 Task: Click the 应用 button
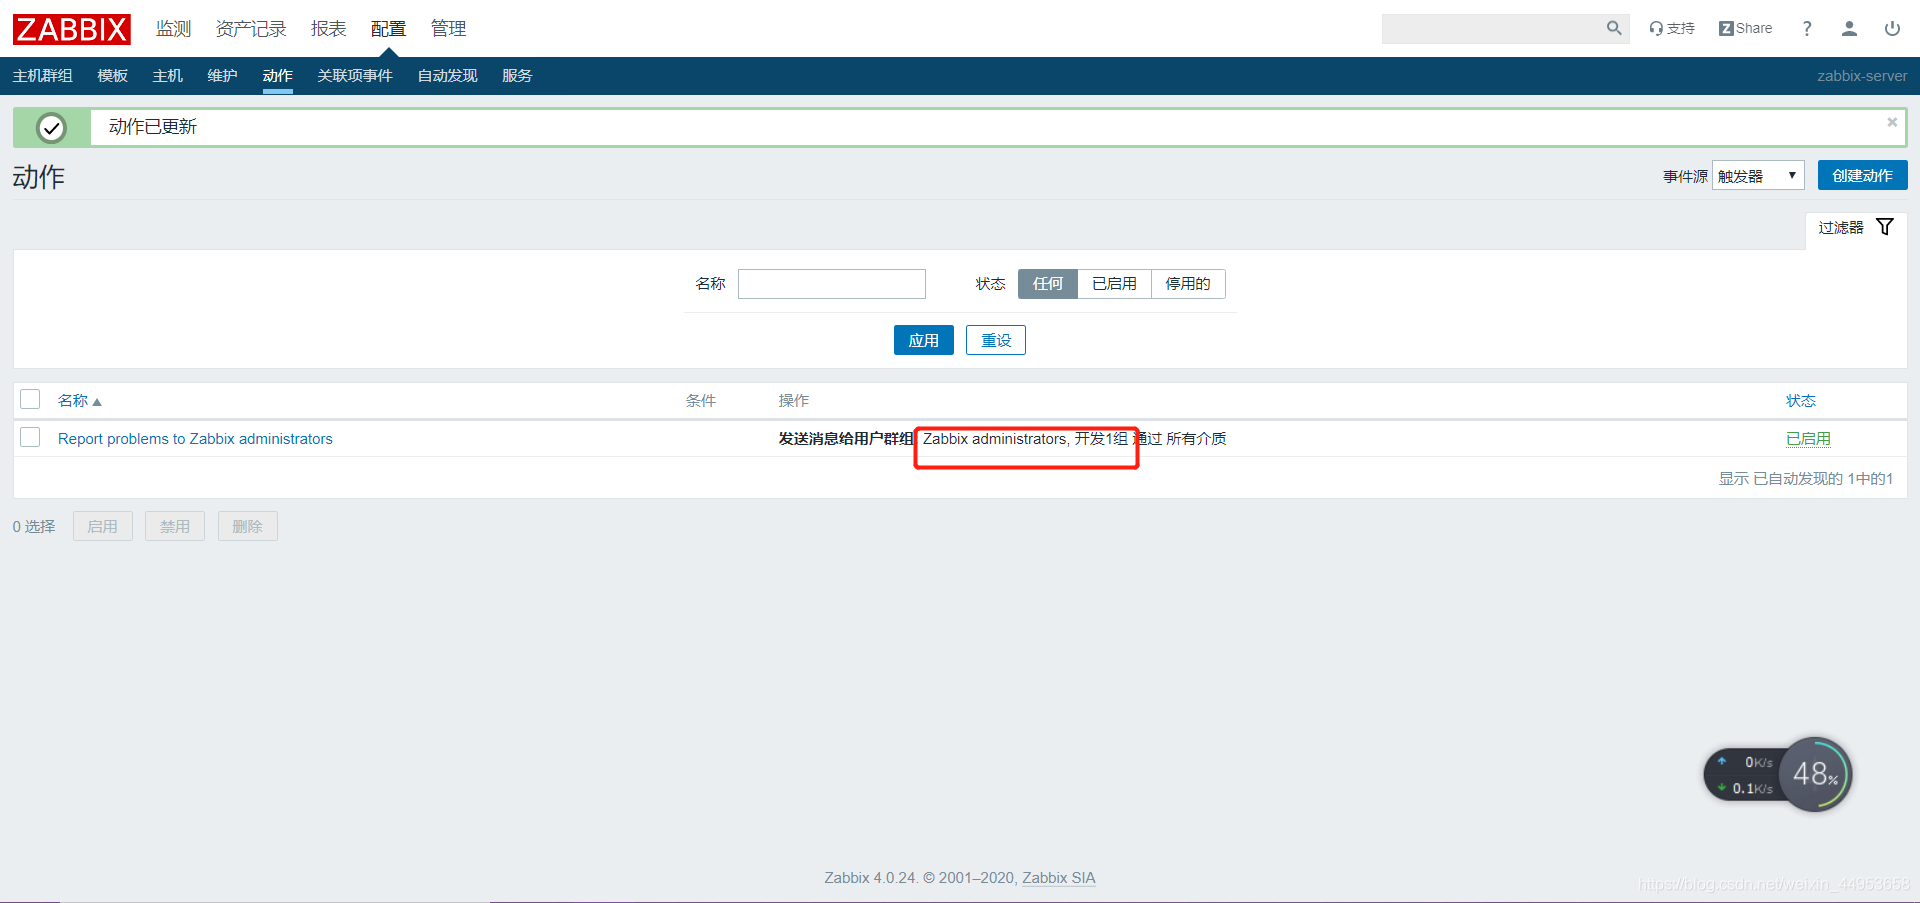[923, 340]
